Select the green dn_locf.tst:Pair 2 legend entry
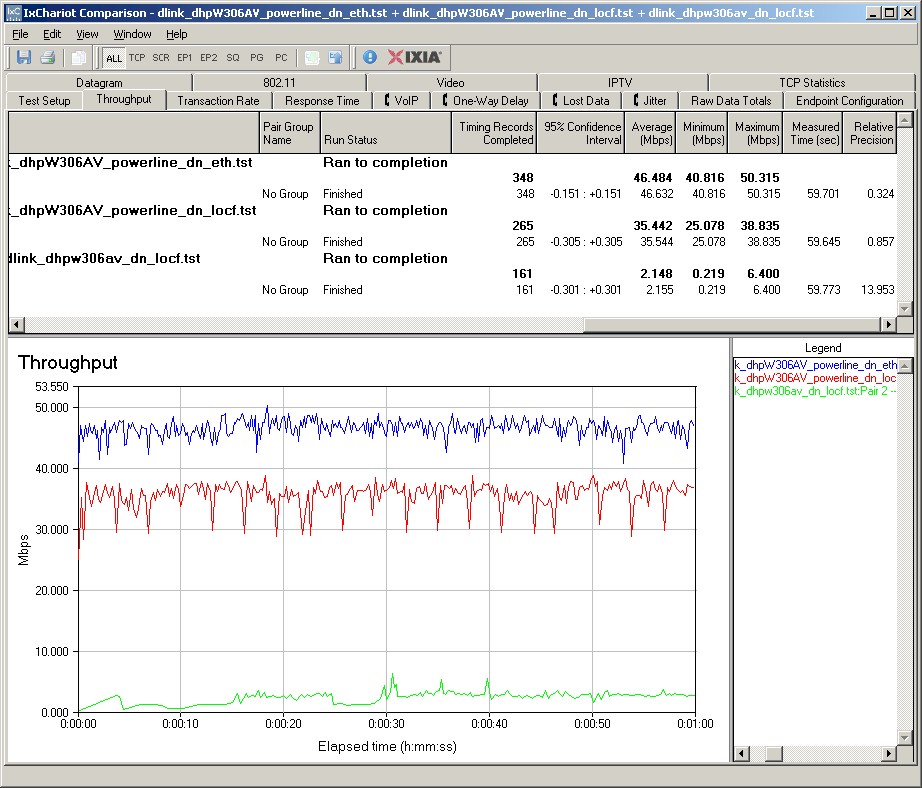The height and width of the screenshot is (788, 922). 816,391
